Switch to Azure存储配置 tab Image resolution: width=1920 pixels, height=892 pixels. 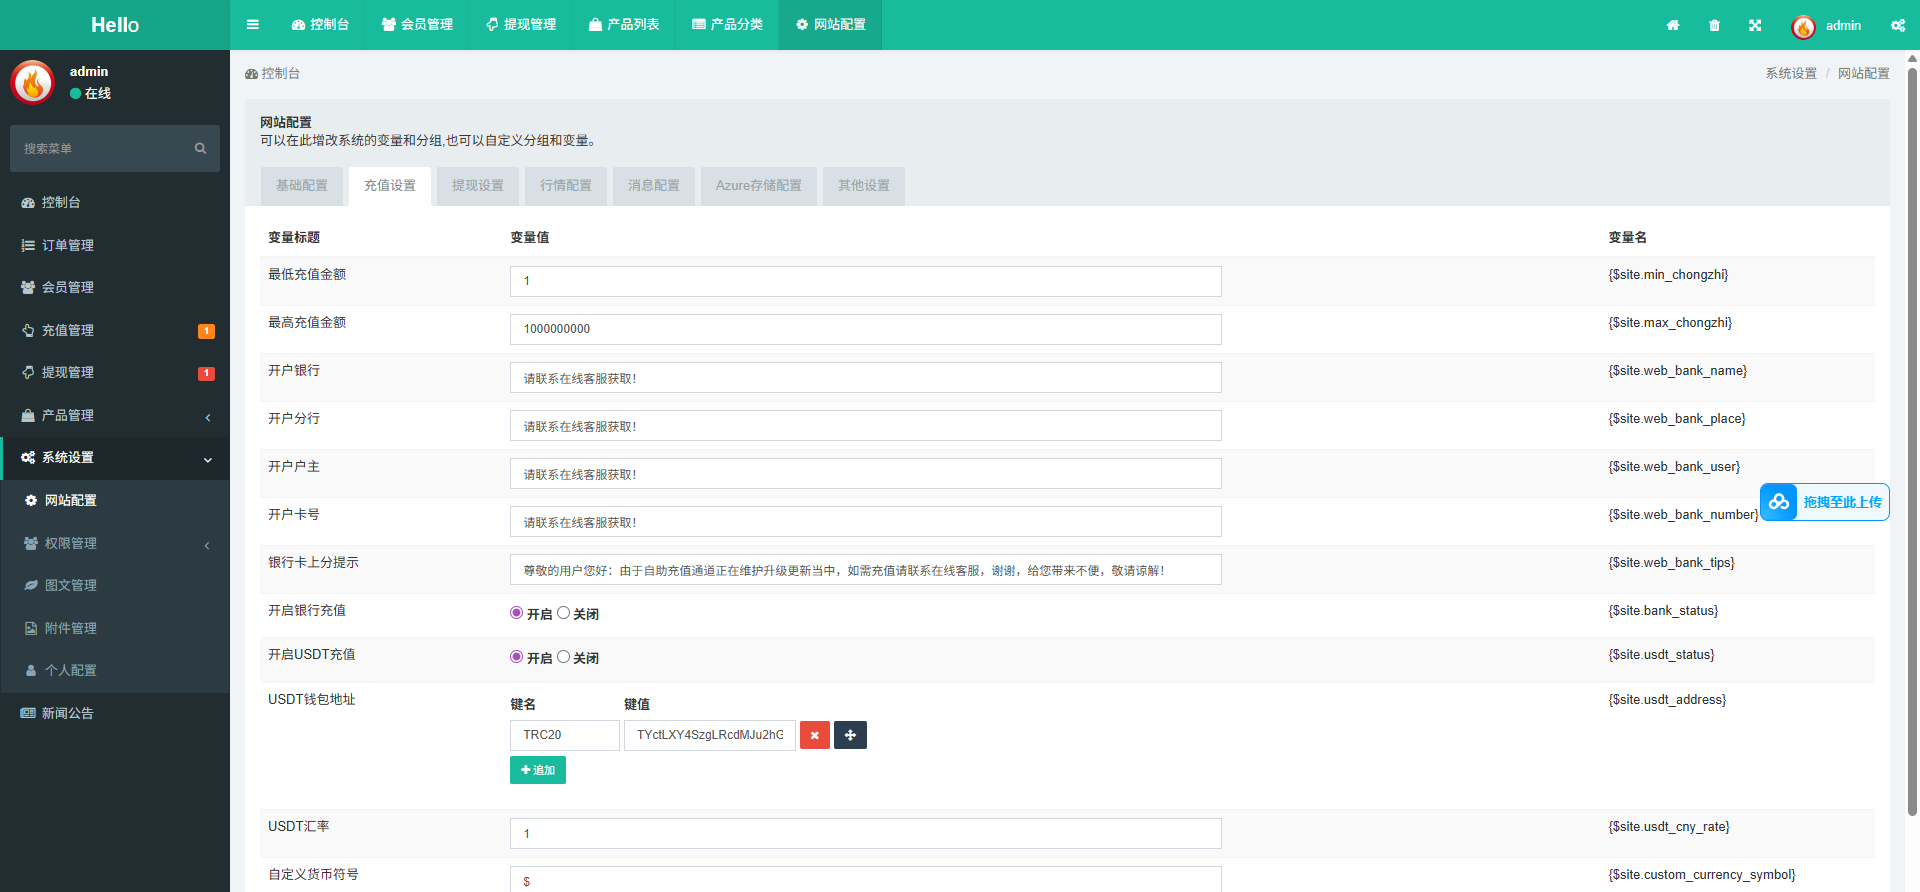pyautogui.click(x=759, y=186)
